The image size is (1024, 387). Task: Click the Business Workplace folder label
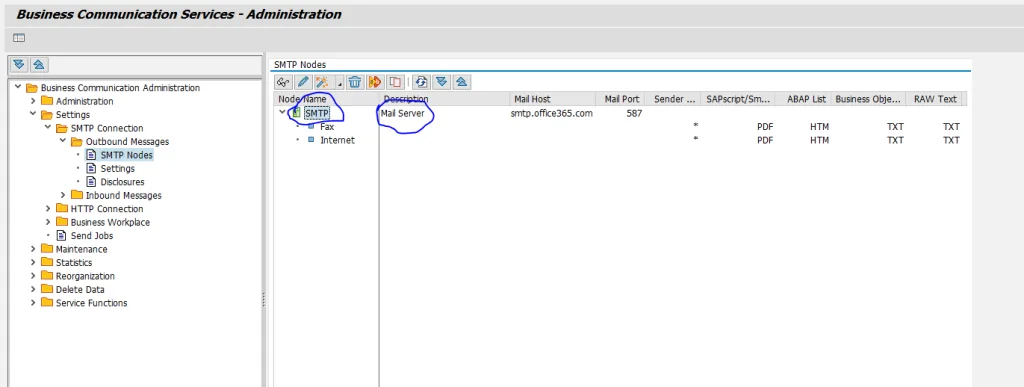pos(110,222)
